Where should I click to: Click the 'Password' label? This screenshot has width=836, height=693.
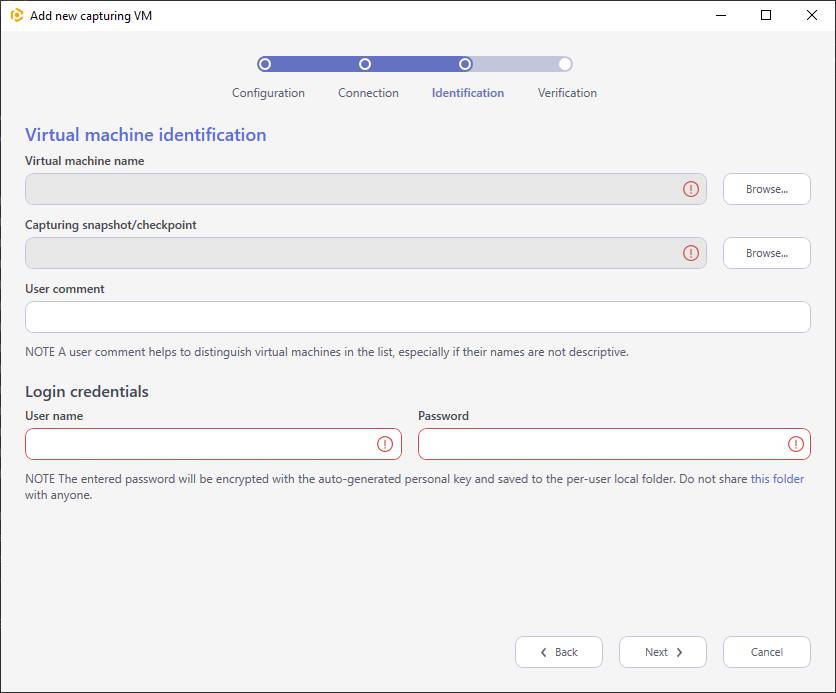[443, 416]
